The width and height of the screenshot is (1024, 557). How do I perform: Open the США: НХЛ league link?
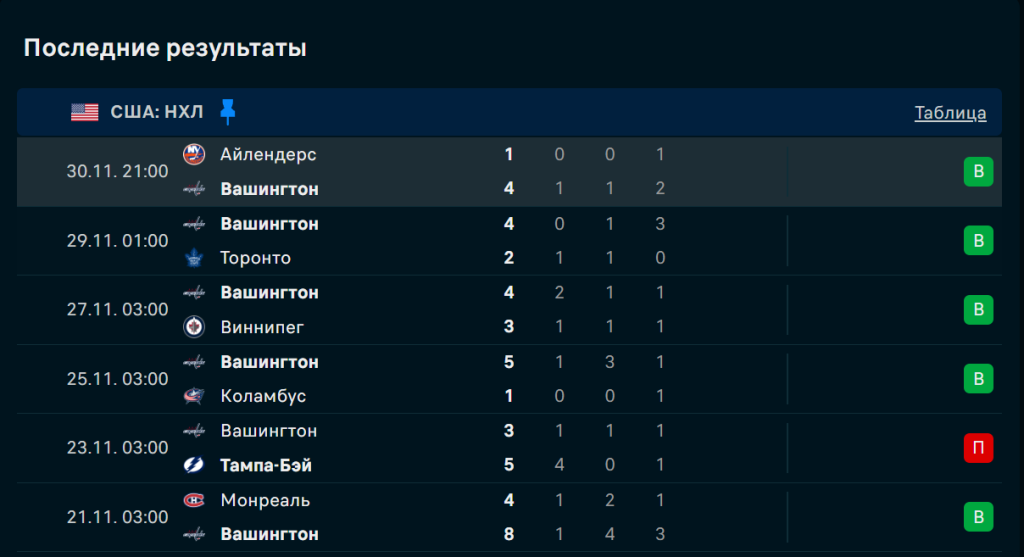(x=157, y=113)
